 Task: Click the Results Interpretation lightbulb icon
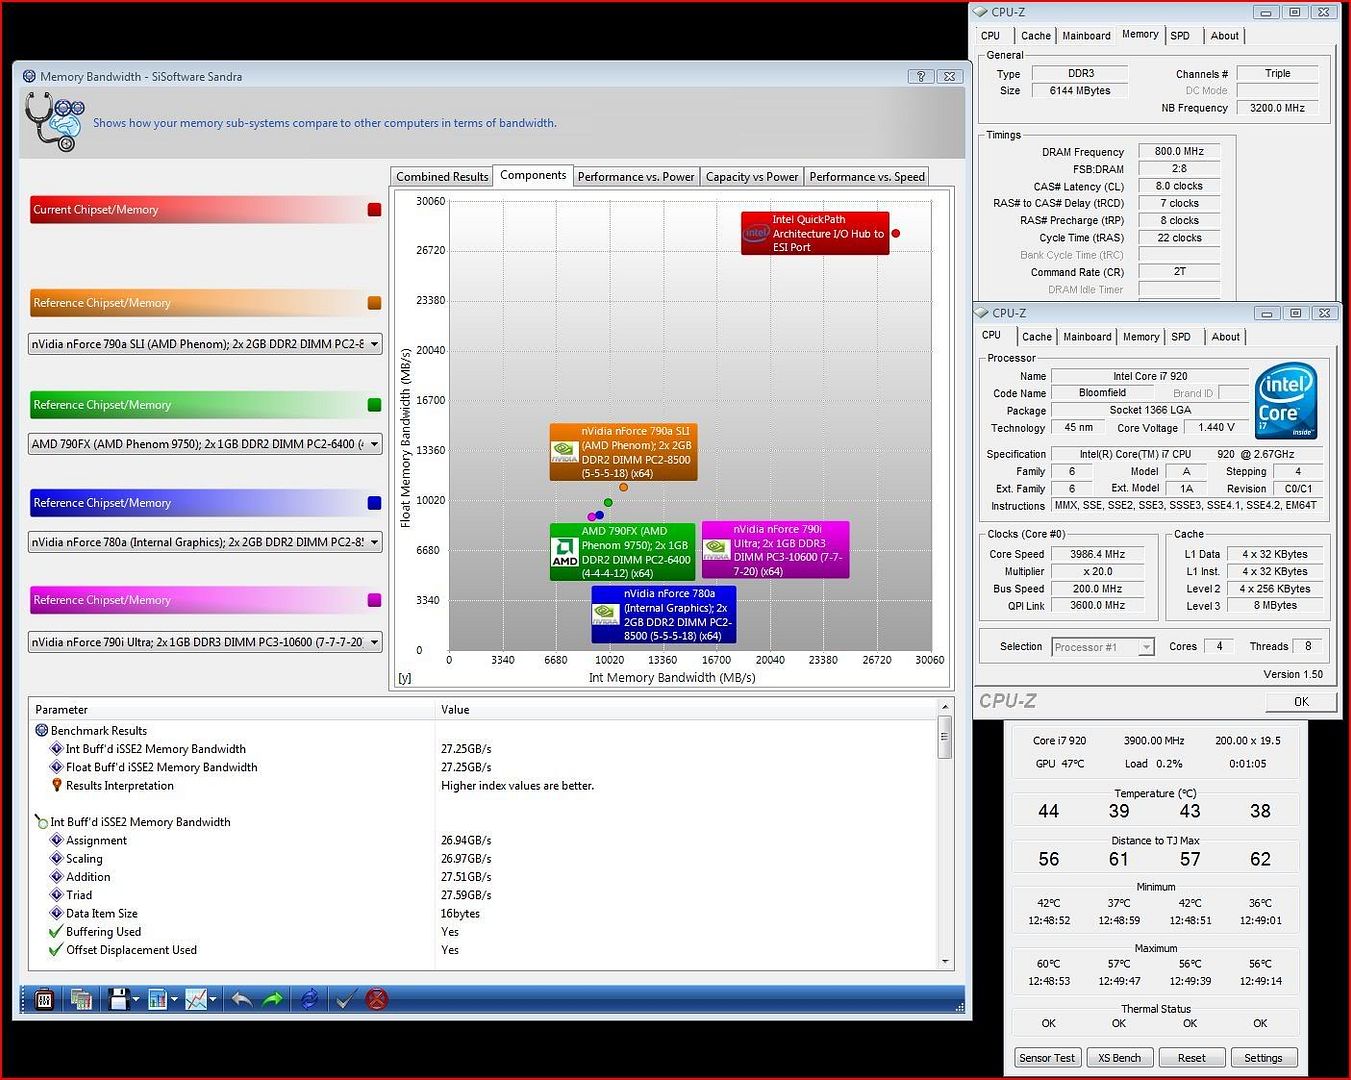point(57,786)
